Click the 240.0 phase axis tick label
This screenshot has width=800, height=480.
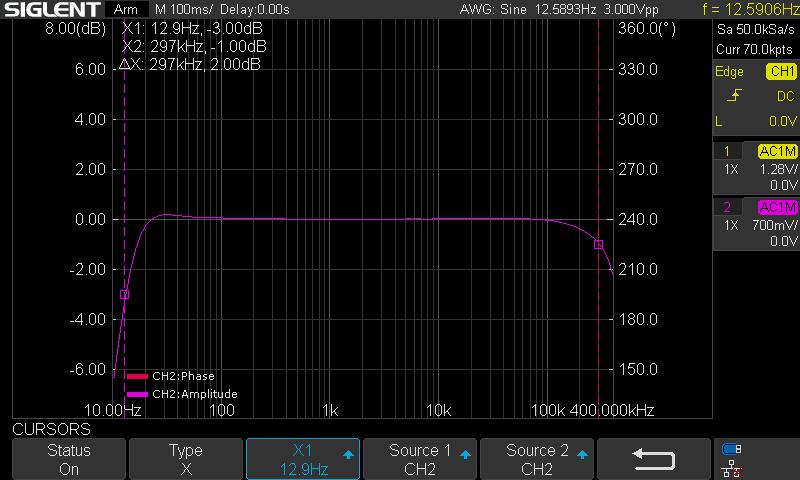click(638, 219)
